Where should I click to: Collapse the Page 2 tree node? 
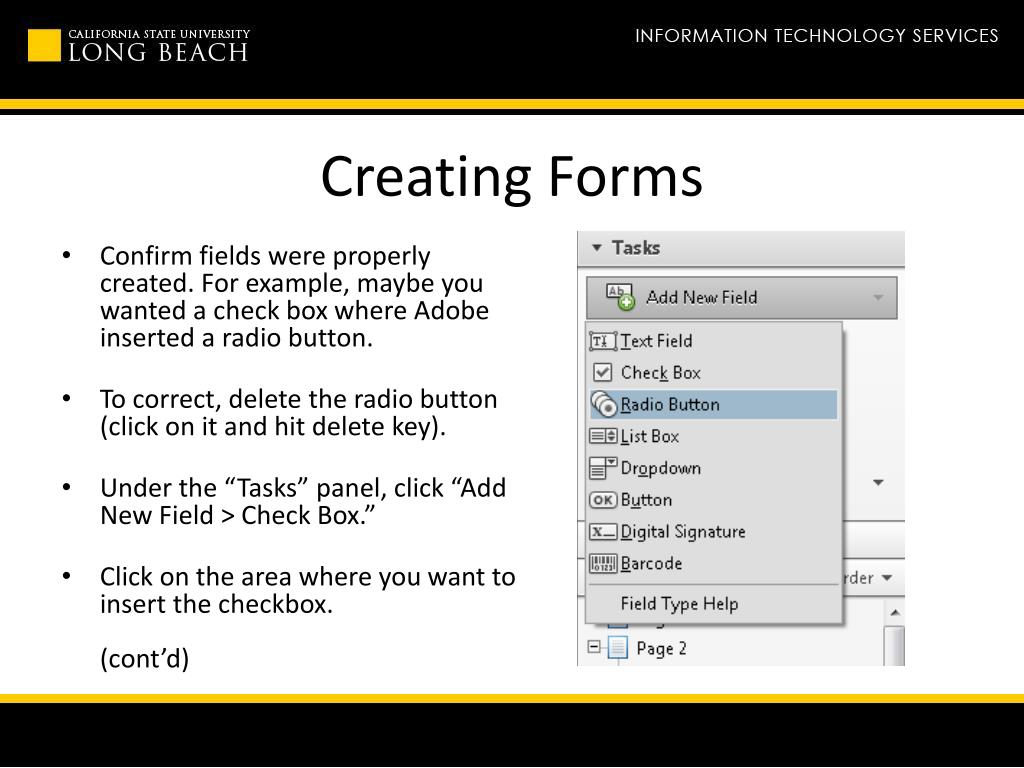594,647
